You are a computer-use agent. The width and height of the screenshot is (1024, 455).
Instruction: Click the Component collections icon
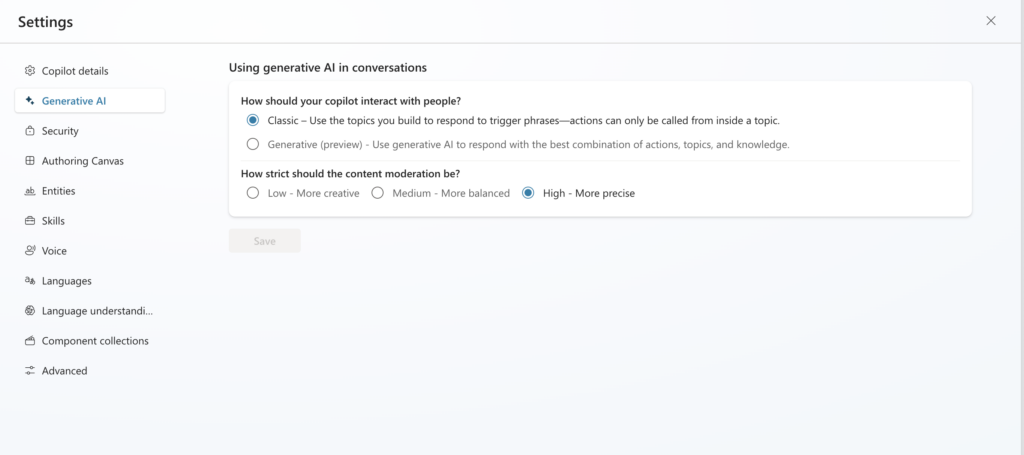pos(30,341)
